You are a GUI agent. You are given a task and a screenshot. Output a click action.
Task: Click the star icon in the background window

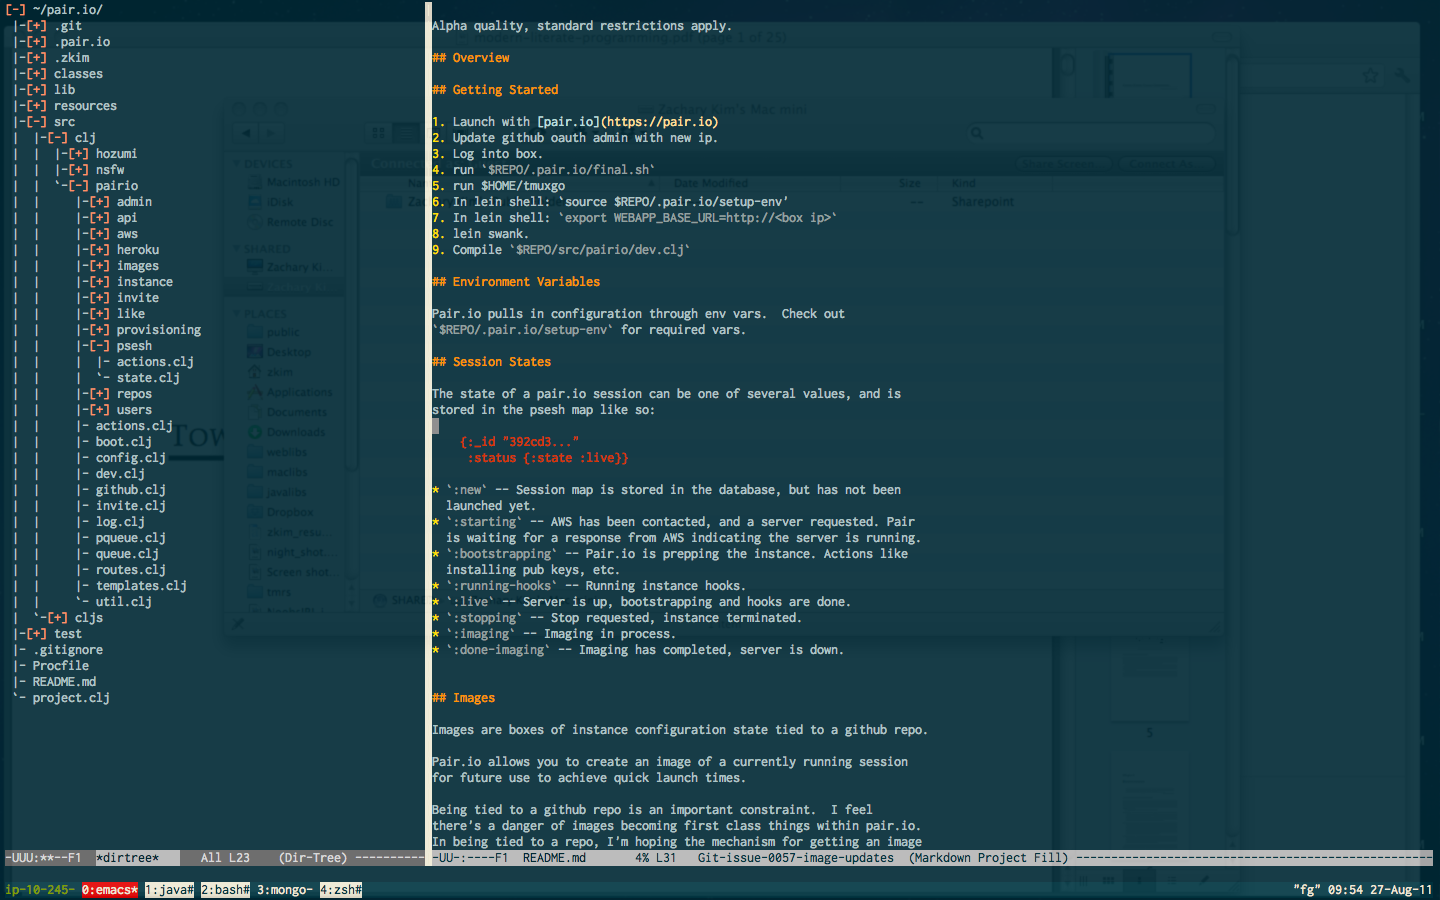tap(1370, 74)
